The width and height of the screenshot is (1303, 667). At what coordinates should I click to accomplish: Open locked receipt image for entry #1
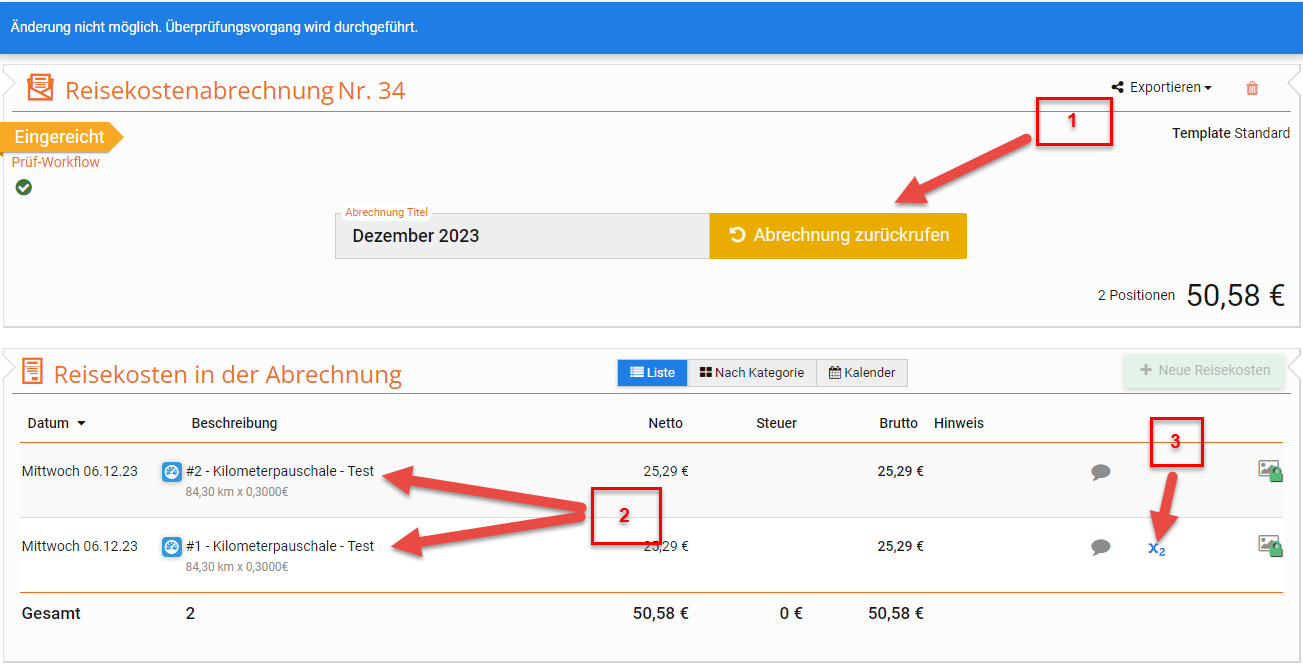coord(1270,546)
